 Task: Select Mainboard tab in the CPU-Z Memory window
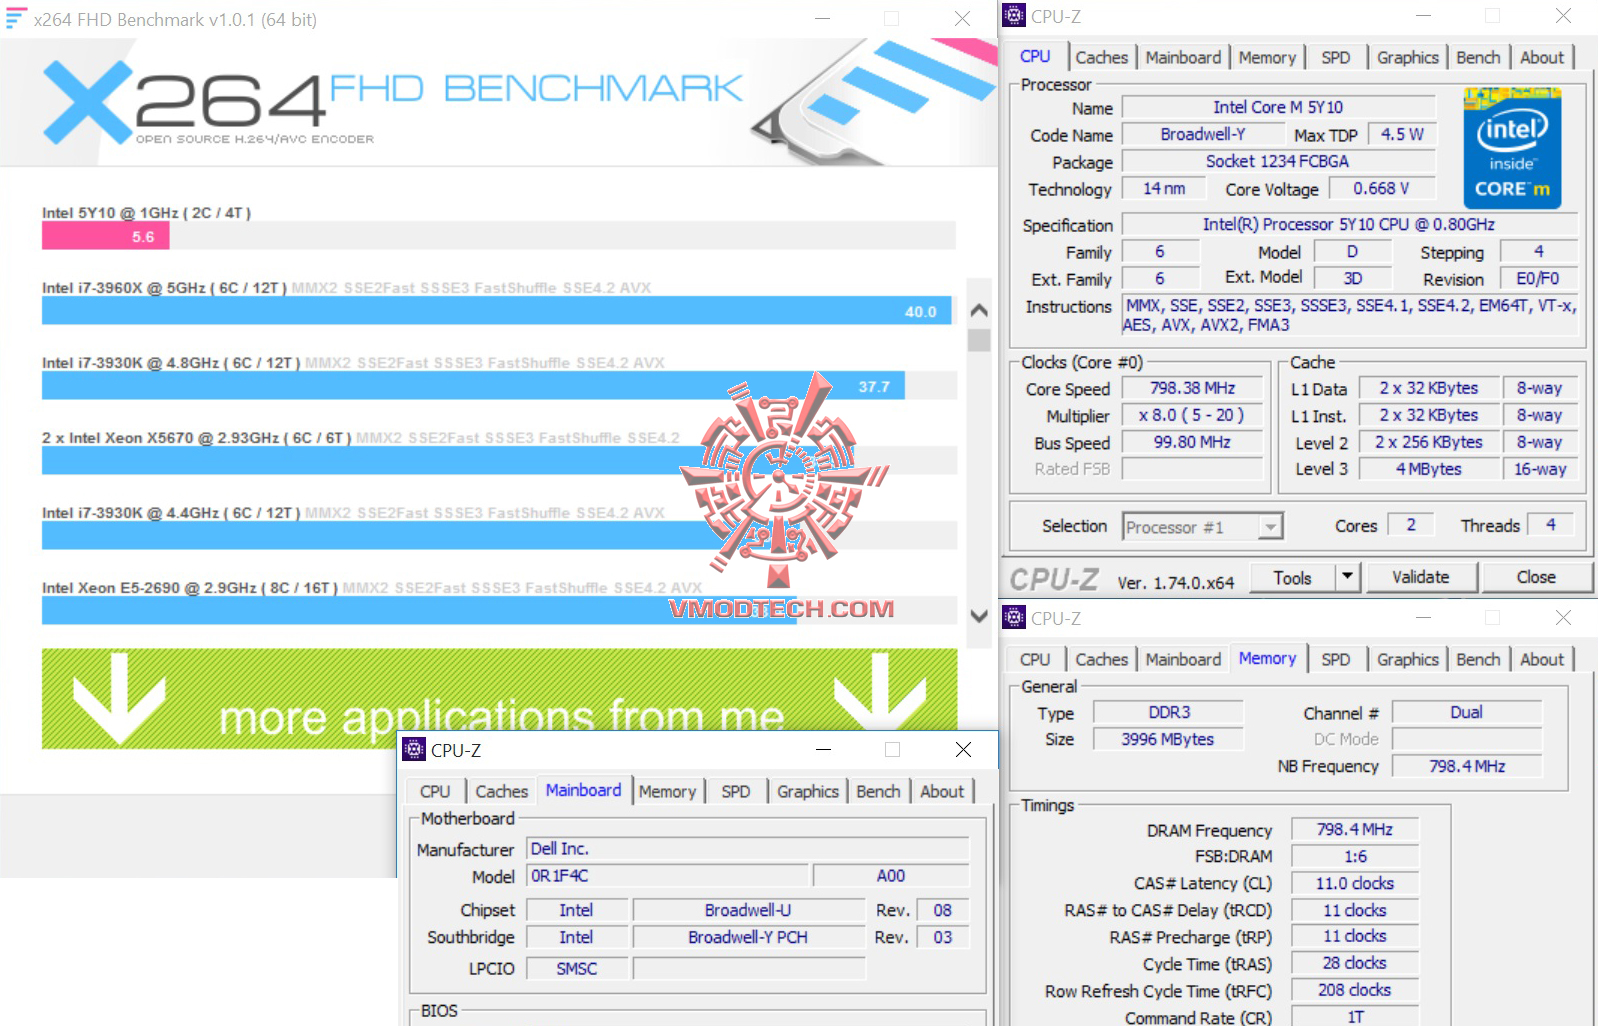pos(1183,660)
